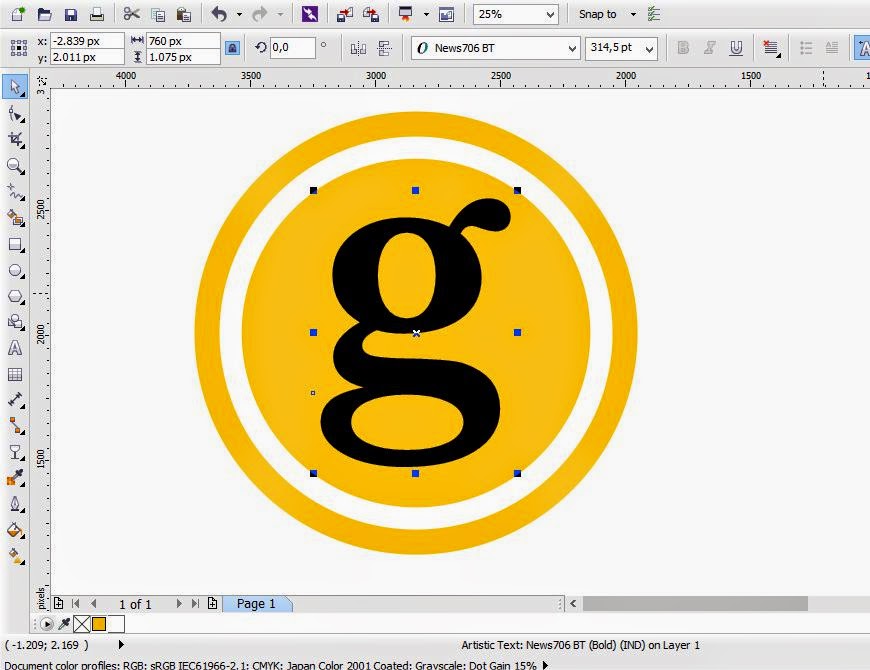The image size is (870, 670).
Task: Click the Open folder icon
Action: click(44, 14)
